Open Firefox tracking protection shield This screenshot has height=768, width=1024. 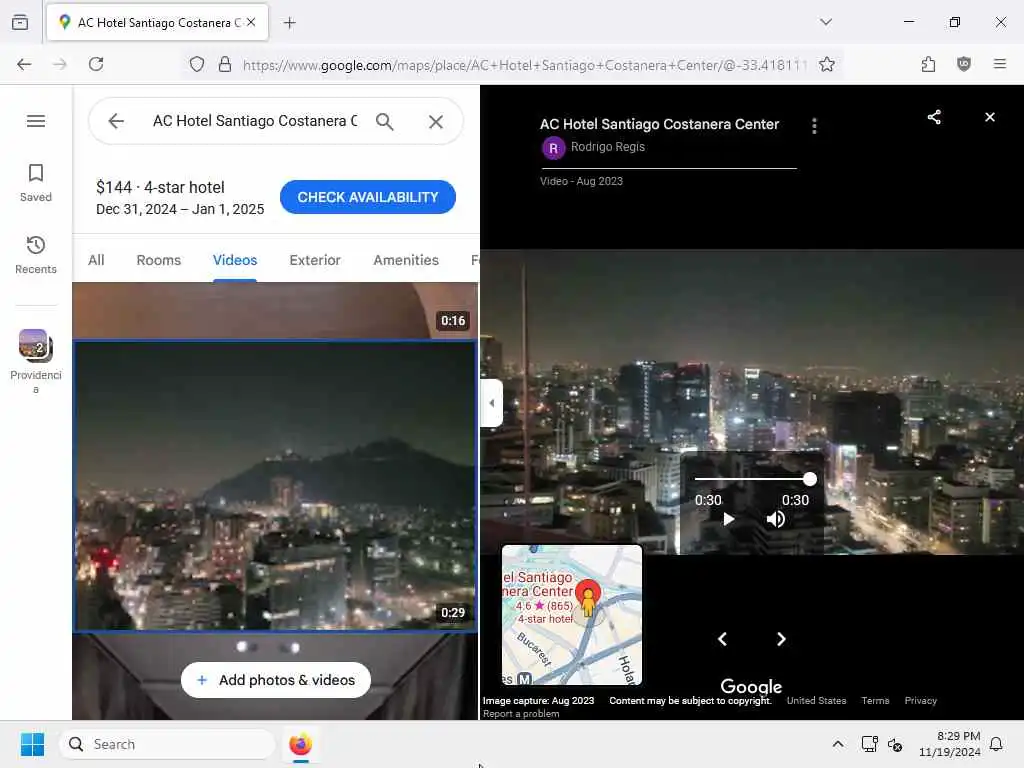(197, 64)
